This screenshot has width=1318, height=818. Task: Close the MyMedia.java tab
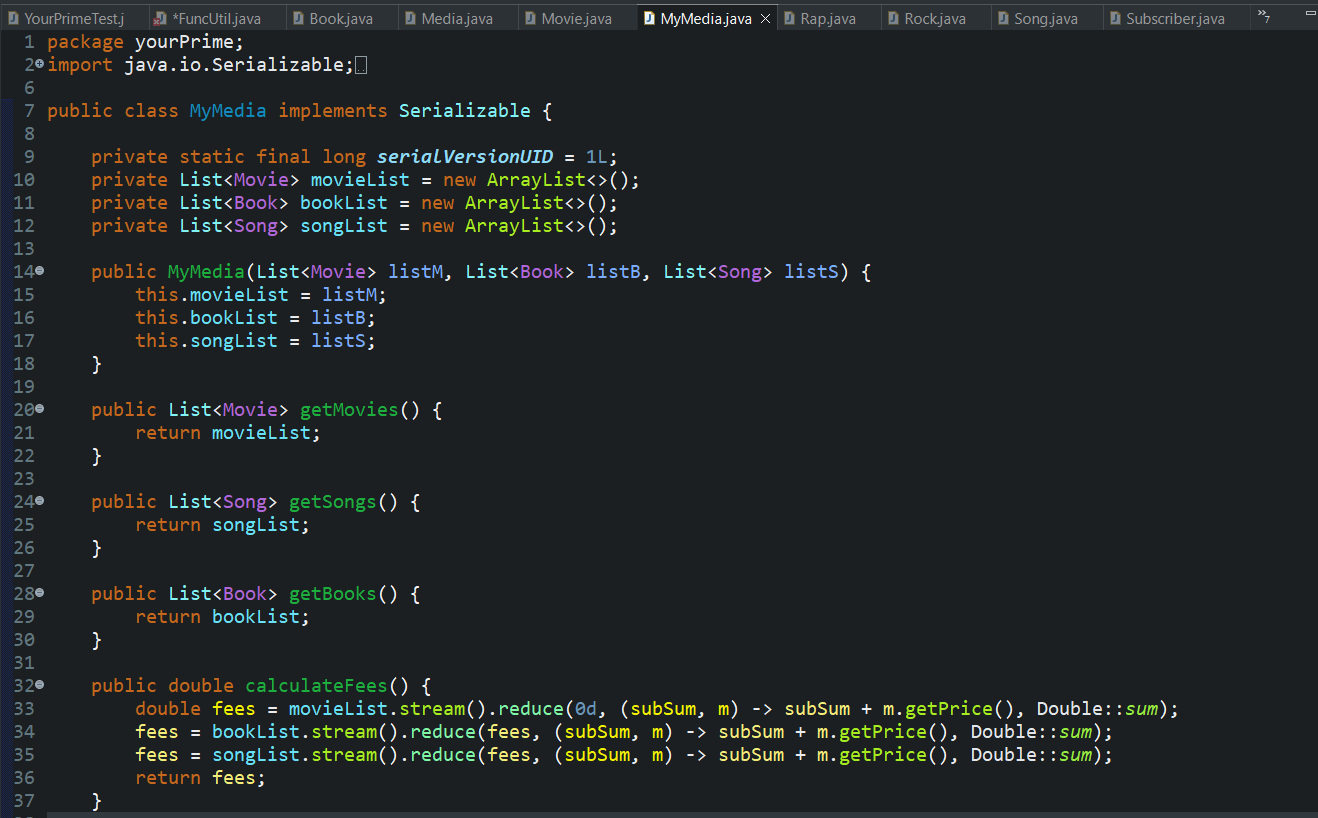pos(765,17)
